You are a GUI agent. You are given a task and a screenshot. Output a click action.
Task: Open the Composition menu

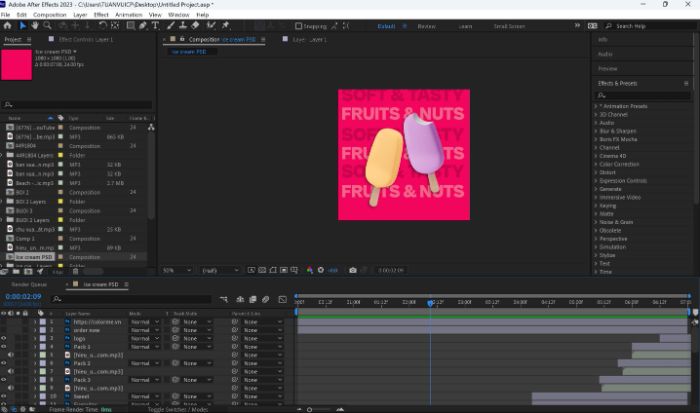pyautogui.click(x=50, y=15)
